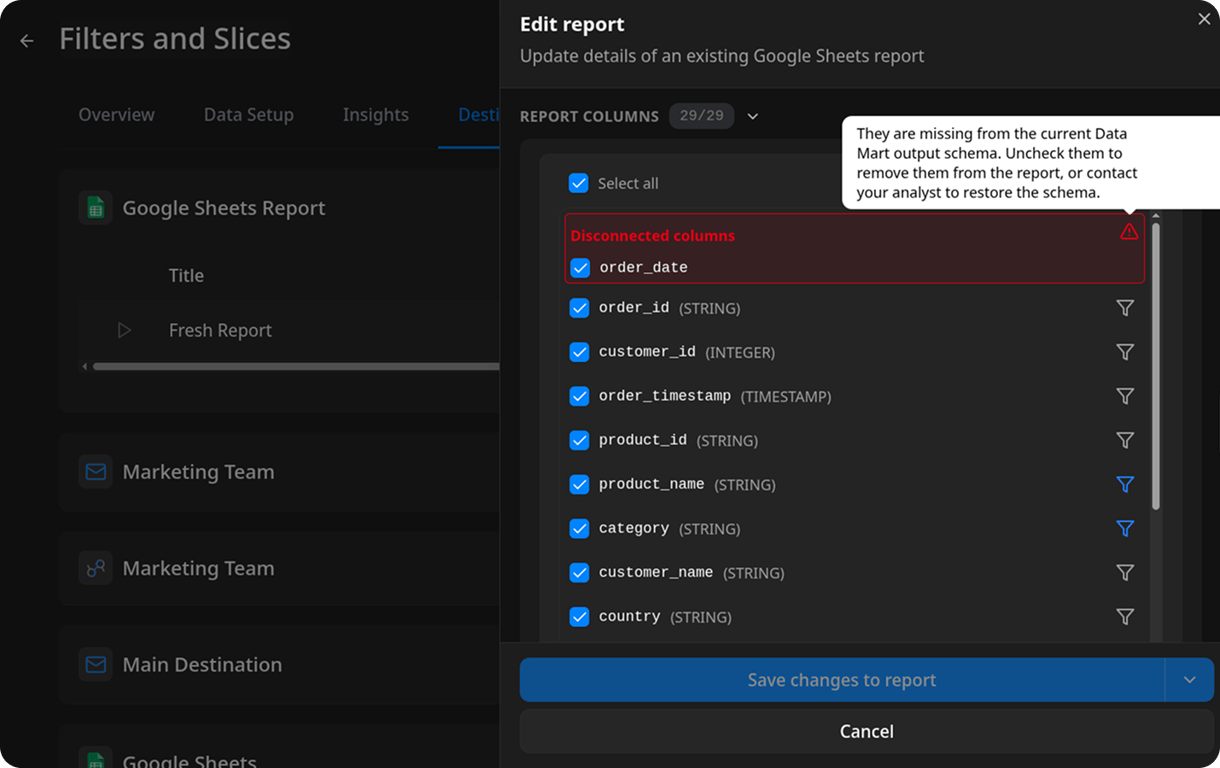Image resolution: width=1220 pixels, height=768 pixels.
Task: Click the 29/29 column count badge
Action: pos(702,116)
